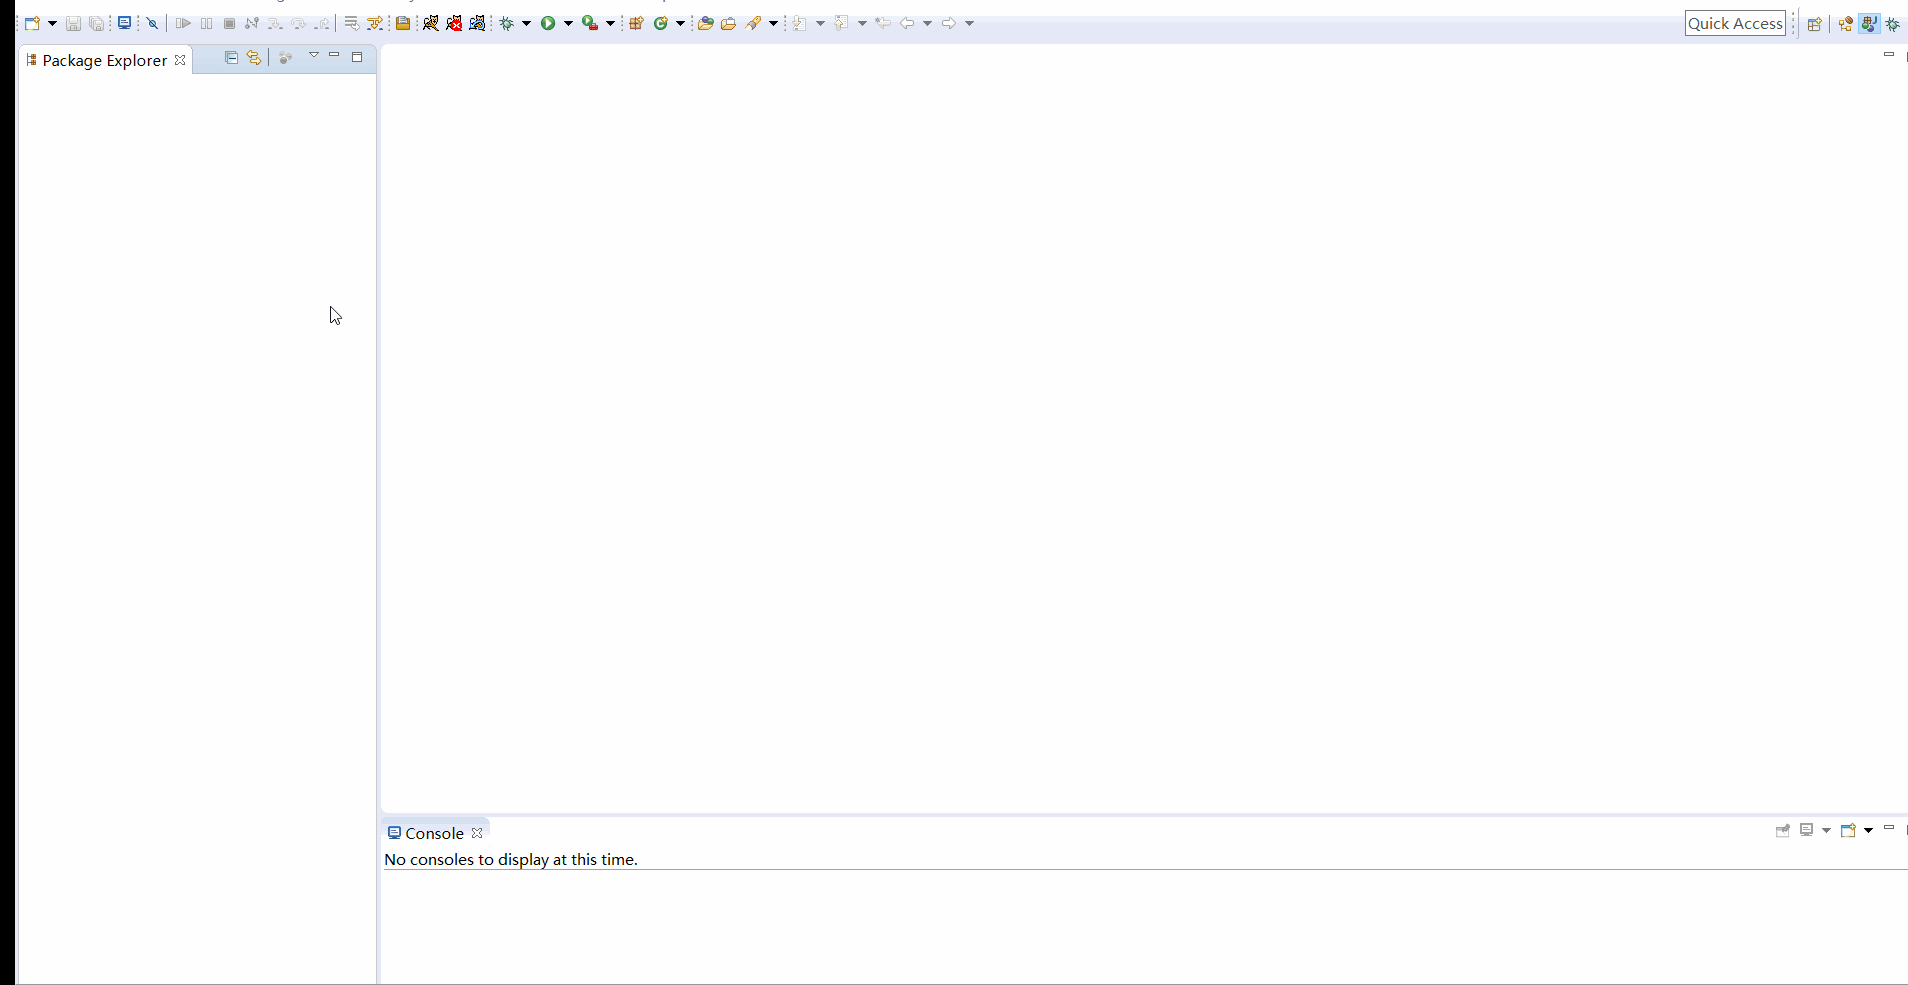Click the Resume debug button
The height and width of the screenshot is (985, 1908).
(185, 23)
